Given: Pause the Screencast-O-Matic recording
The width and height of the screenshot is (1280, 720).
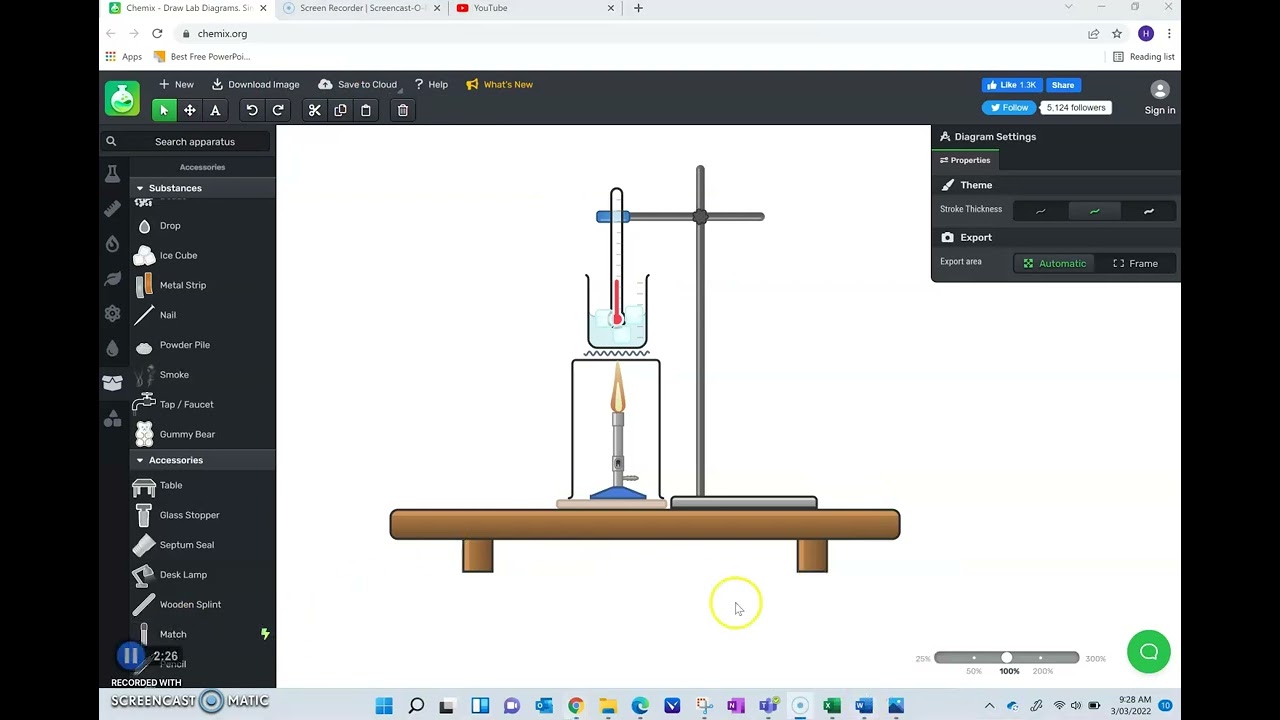Looking at the screenshot, I should tap(130, 656).
